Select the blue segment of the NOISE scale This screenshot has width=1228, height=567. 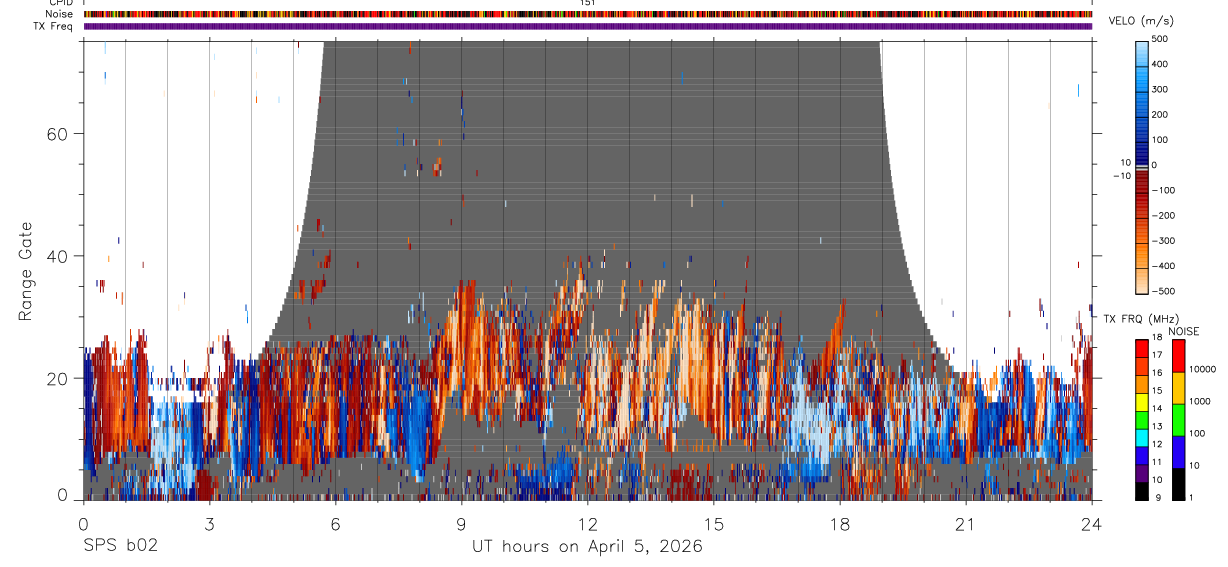1178,452
